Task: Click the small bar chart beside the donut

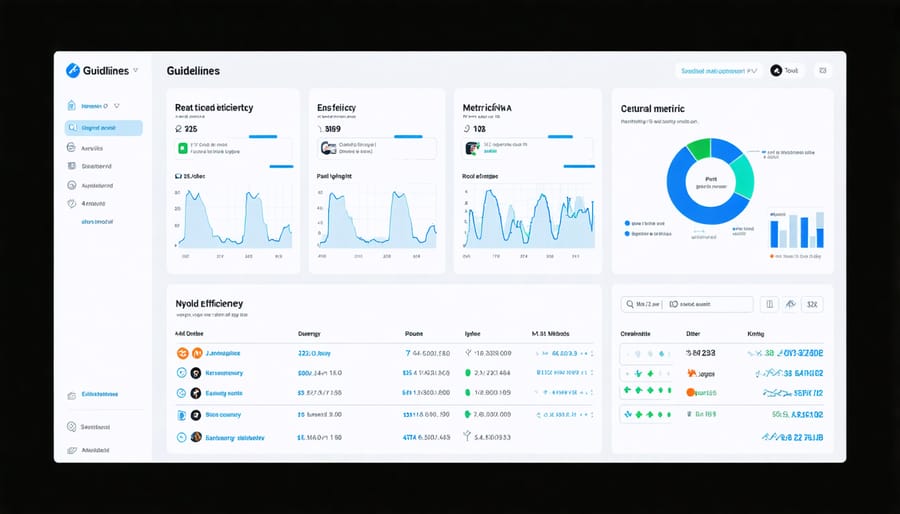Action: 797,229
